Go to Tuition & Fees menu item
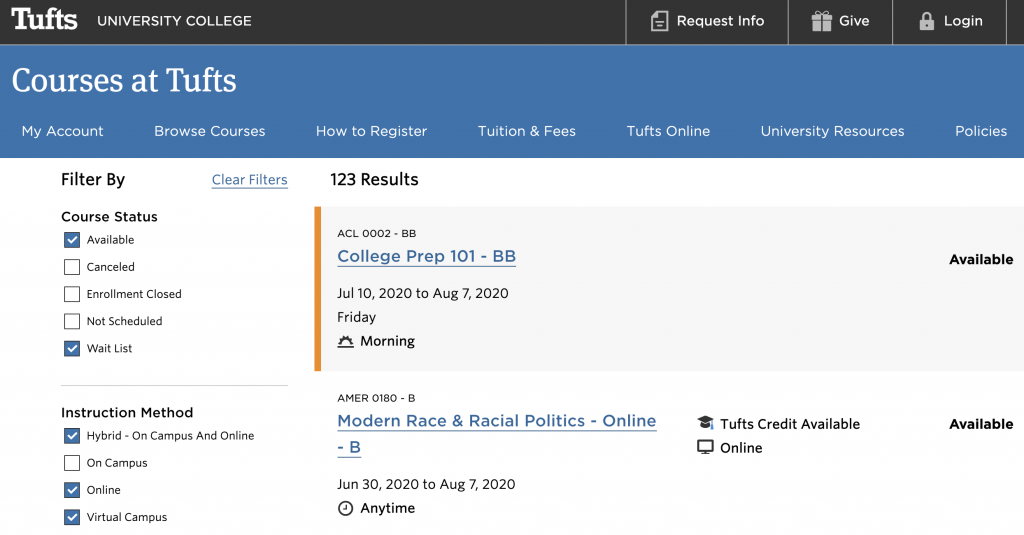Screen dimensions: 1024x535 point(526,131)
